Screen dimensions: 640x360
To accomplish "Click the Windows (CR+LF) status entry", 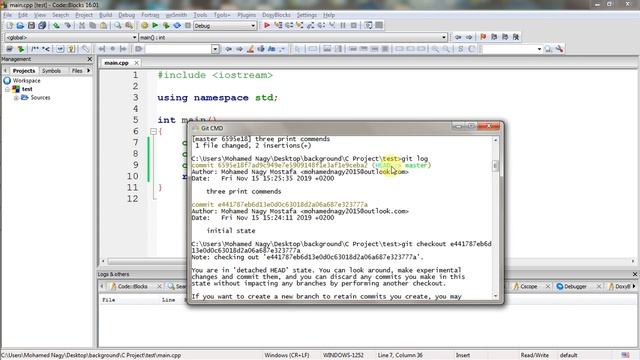I will point(287,356).
